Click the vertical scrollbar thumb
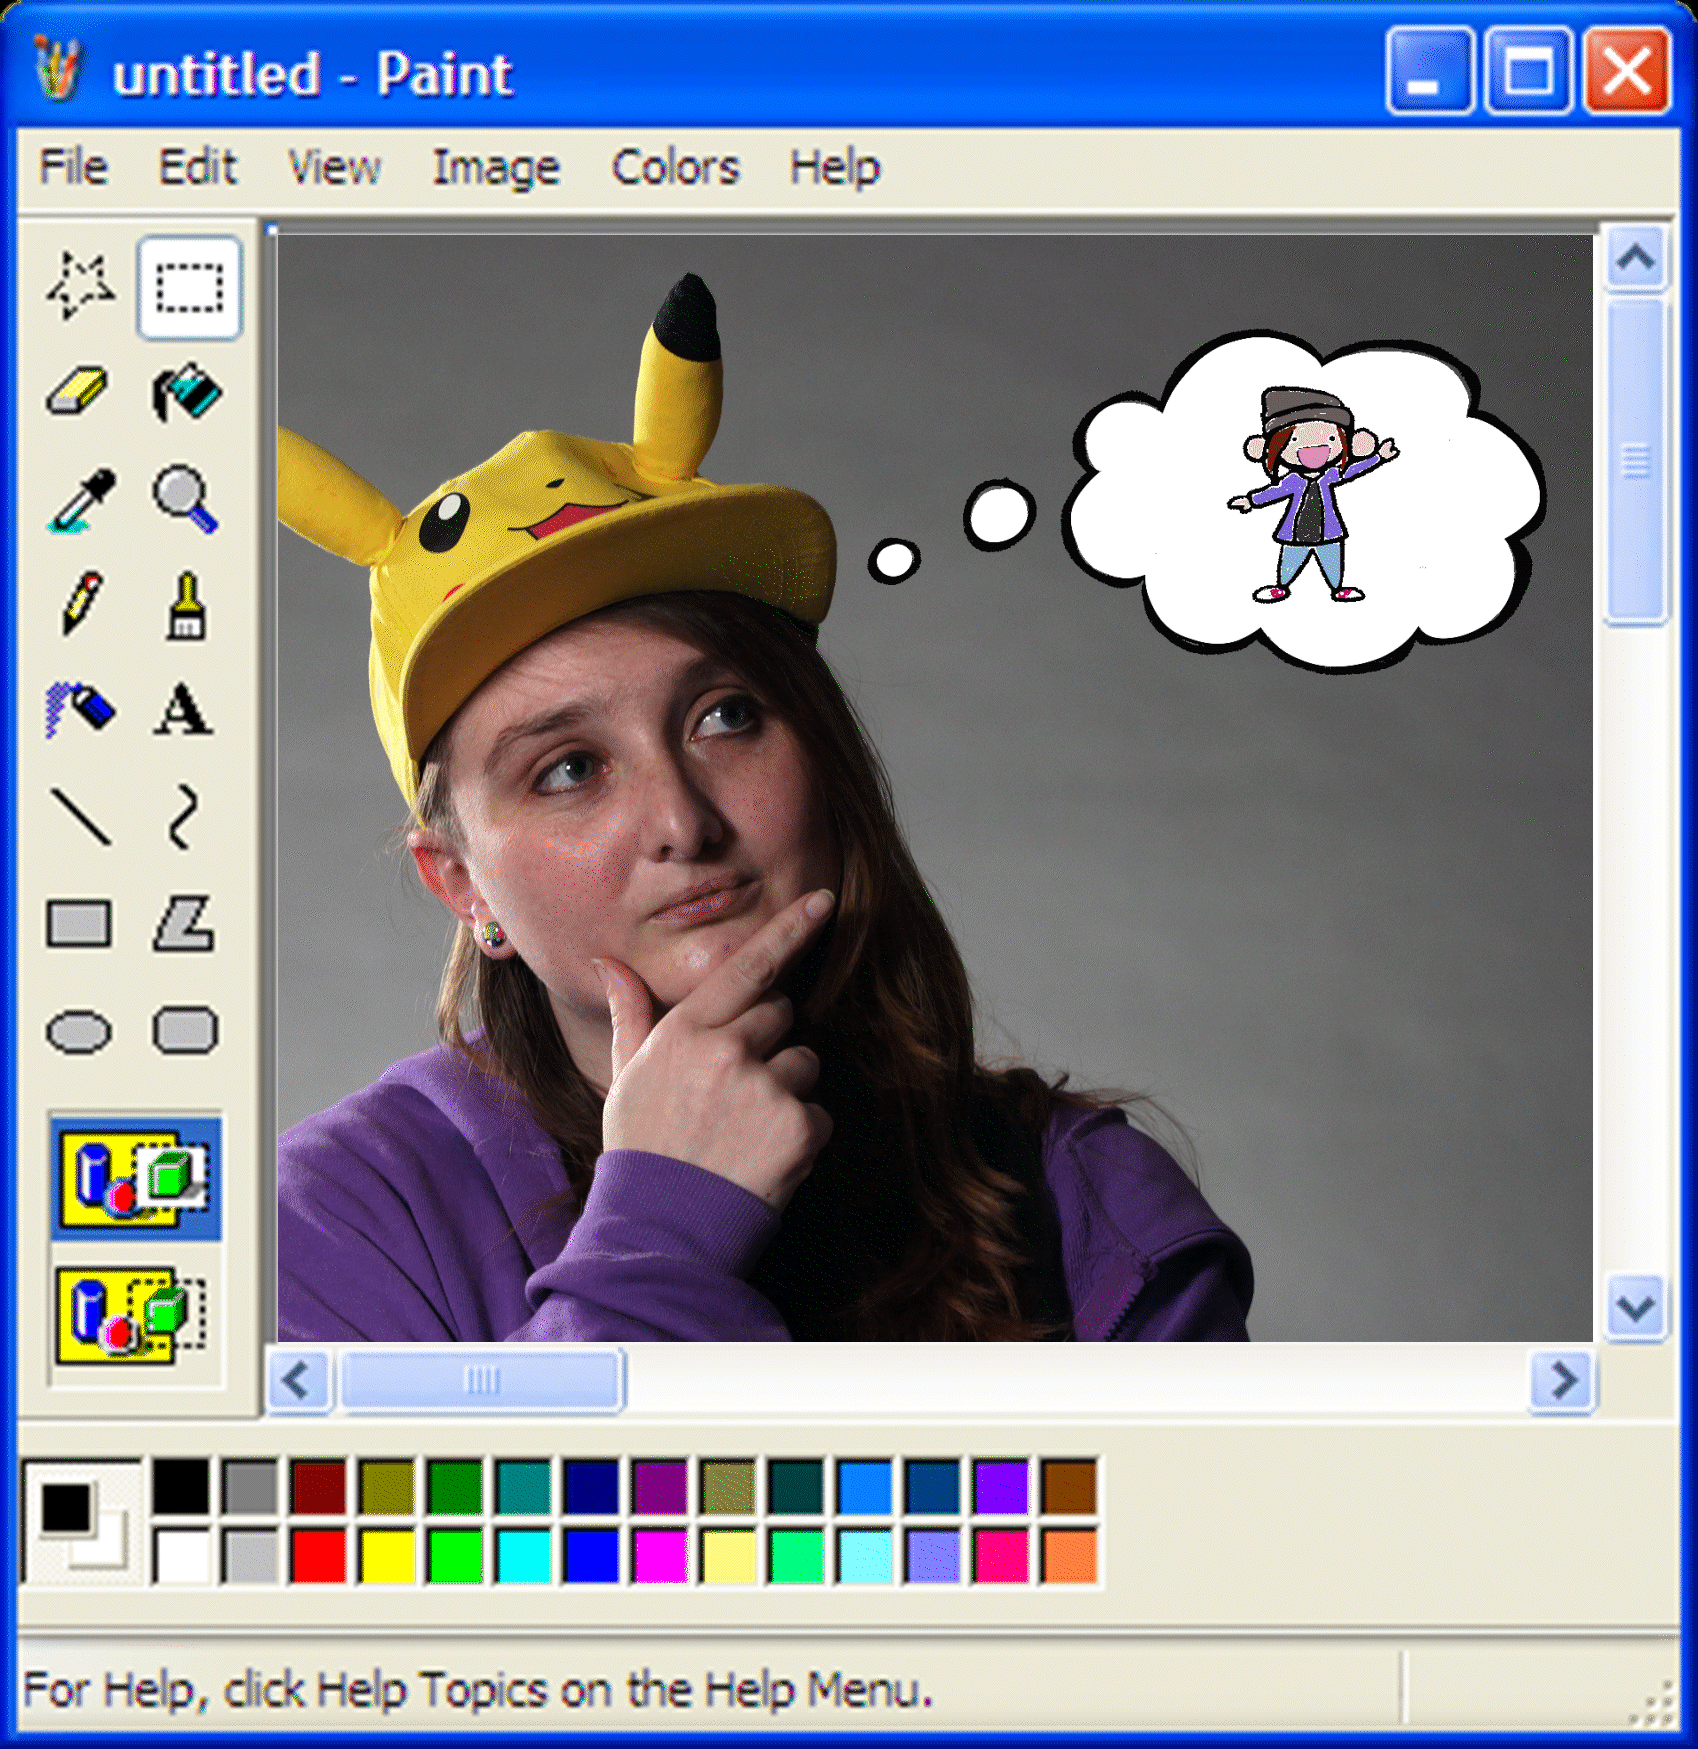The width and height of the screenshot is (1698, 1749). [1636, 461]
